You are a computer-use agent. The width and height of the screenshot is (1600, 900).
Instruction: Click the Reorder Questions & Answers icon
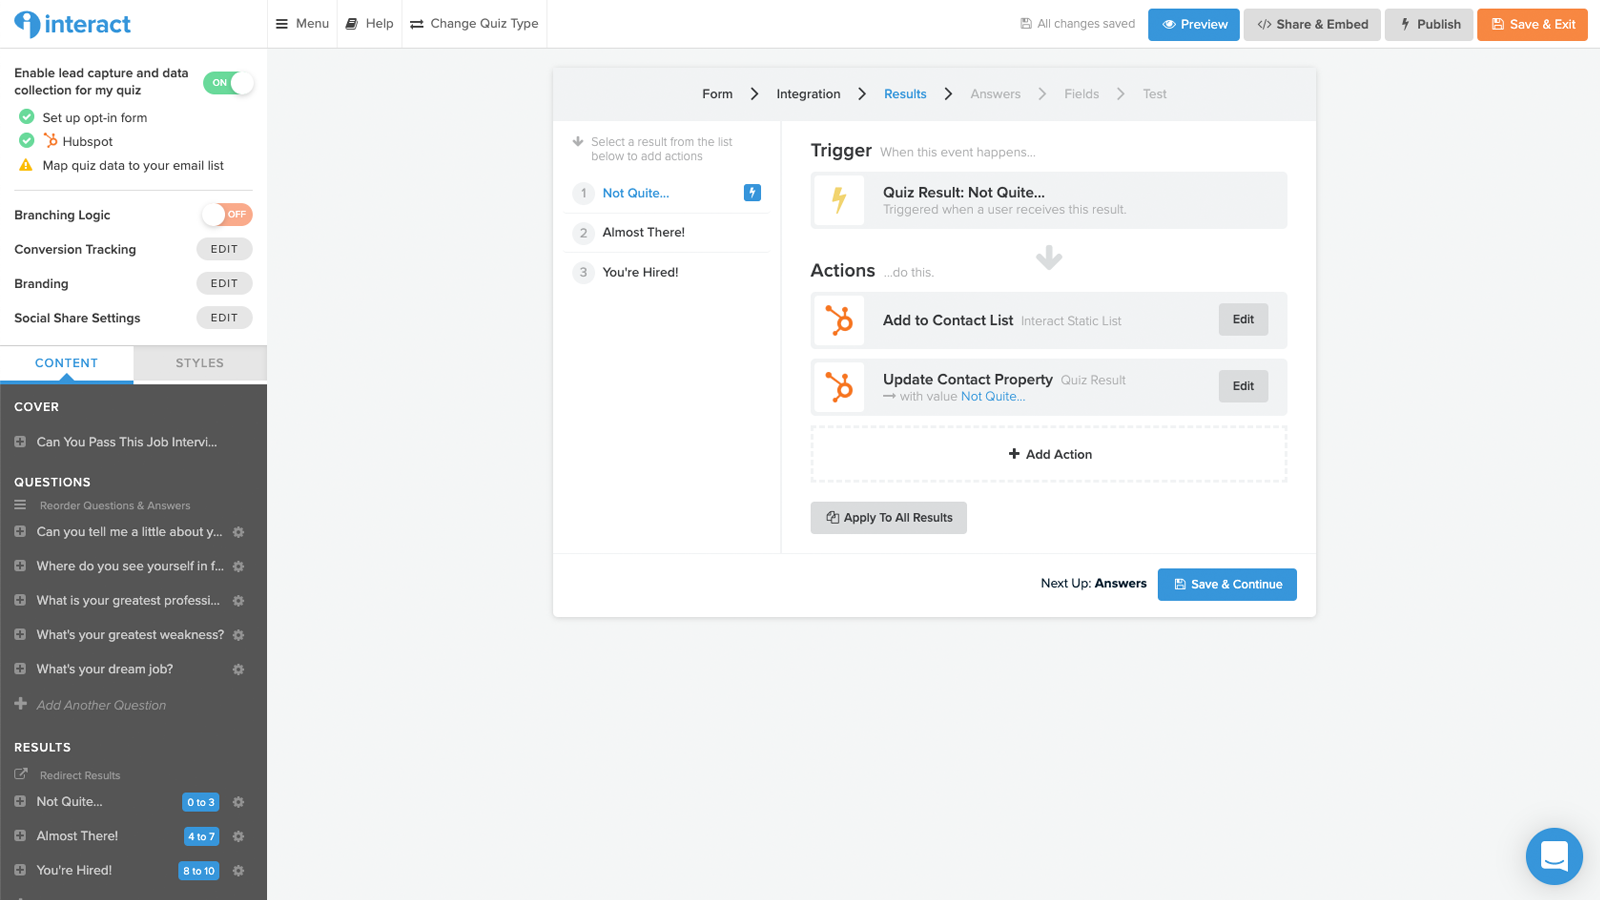click(22, 505)
